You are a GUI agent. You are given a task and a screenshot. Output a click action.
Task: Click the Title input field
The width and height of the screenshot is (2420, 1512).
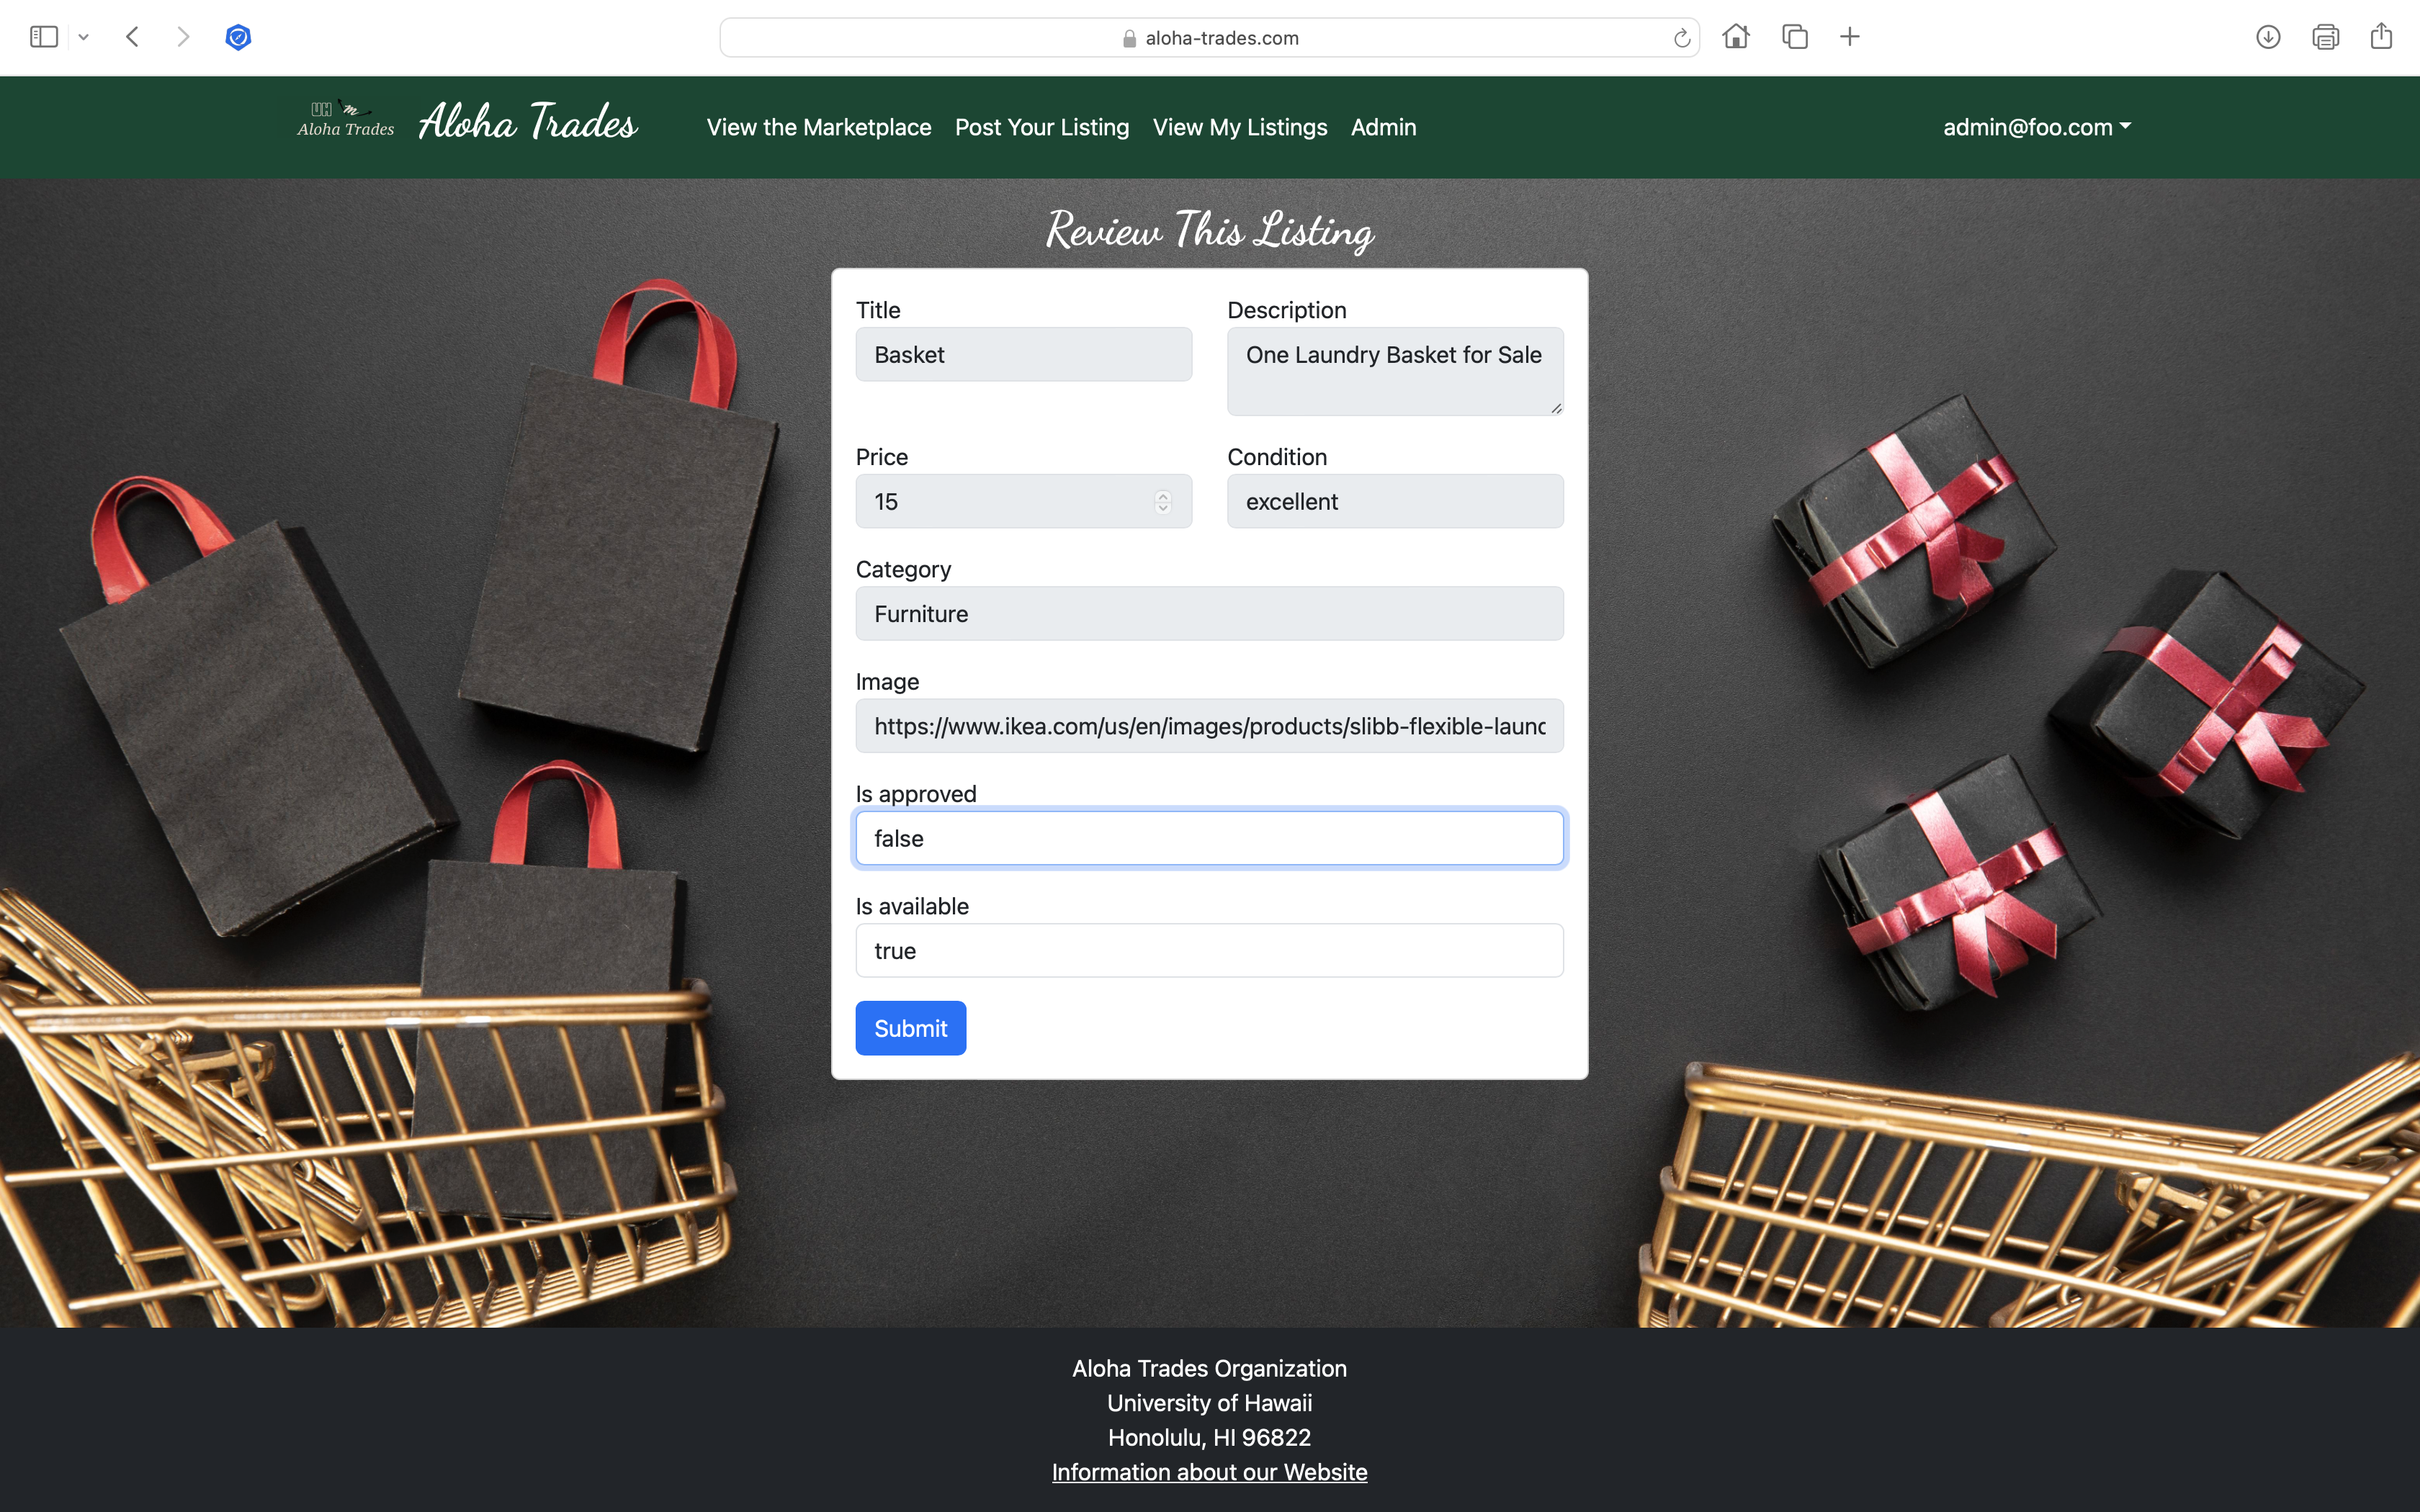click(x=1023, y=354)
